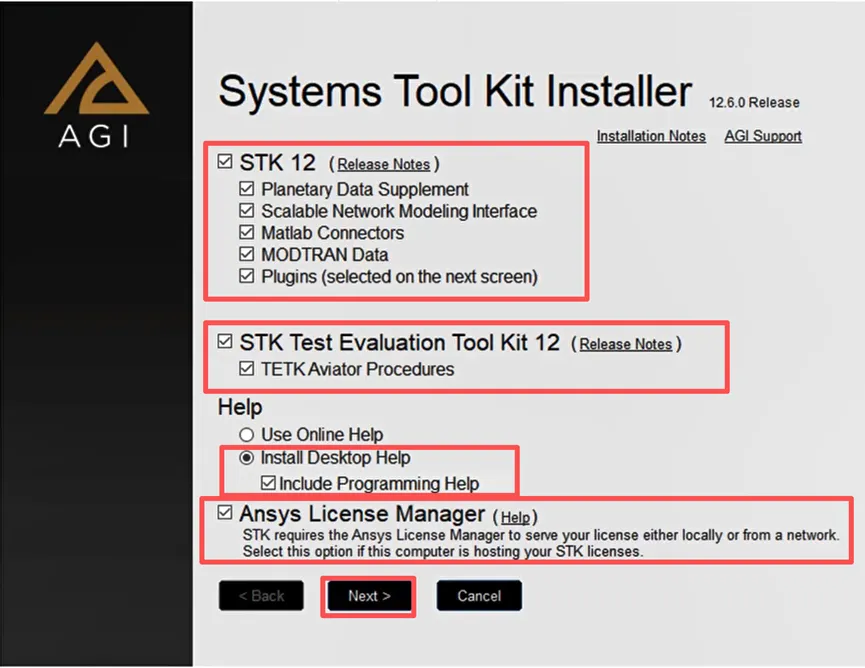Select Install Desktop Help radio button
Viewport: 865px width, 668px height.
tap(247, 458)
